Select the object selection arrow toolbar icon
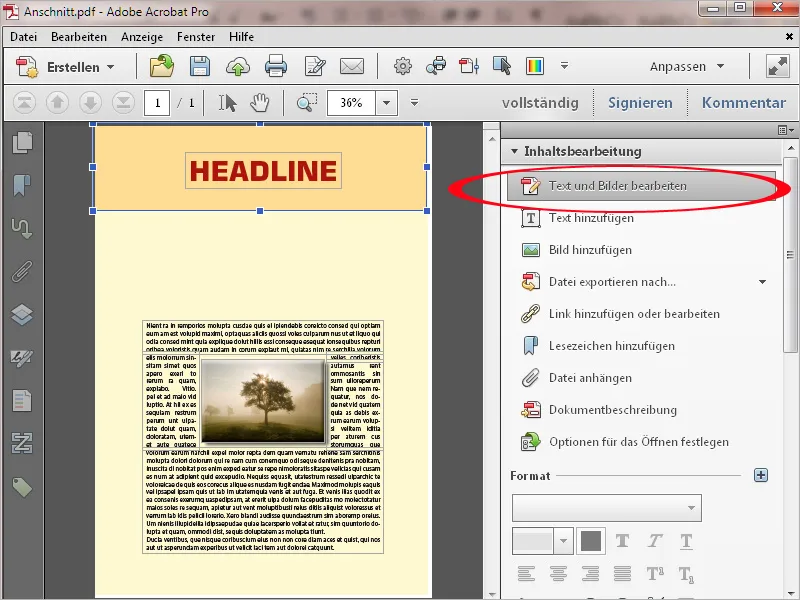 [502, 66]
